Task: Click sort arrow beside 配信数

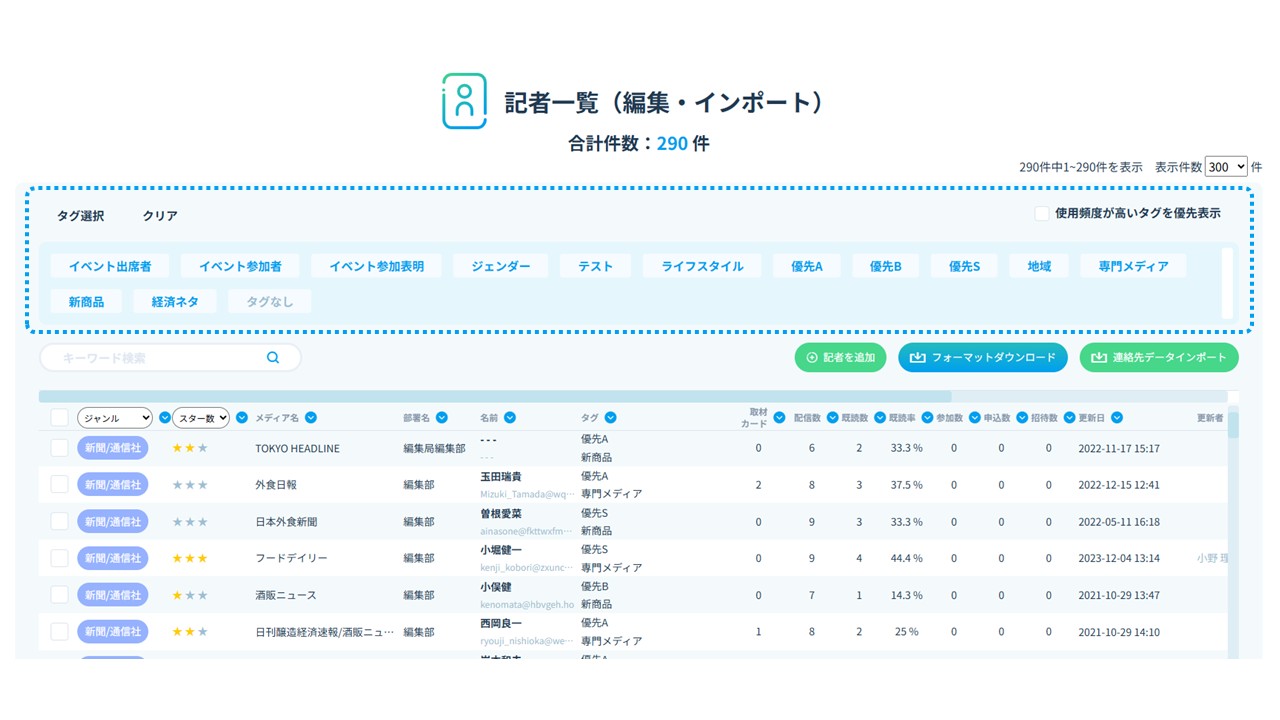Action: pyautogui.click(x=833, y=418)
